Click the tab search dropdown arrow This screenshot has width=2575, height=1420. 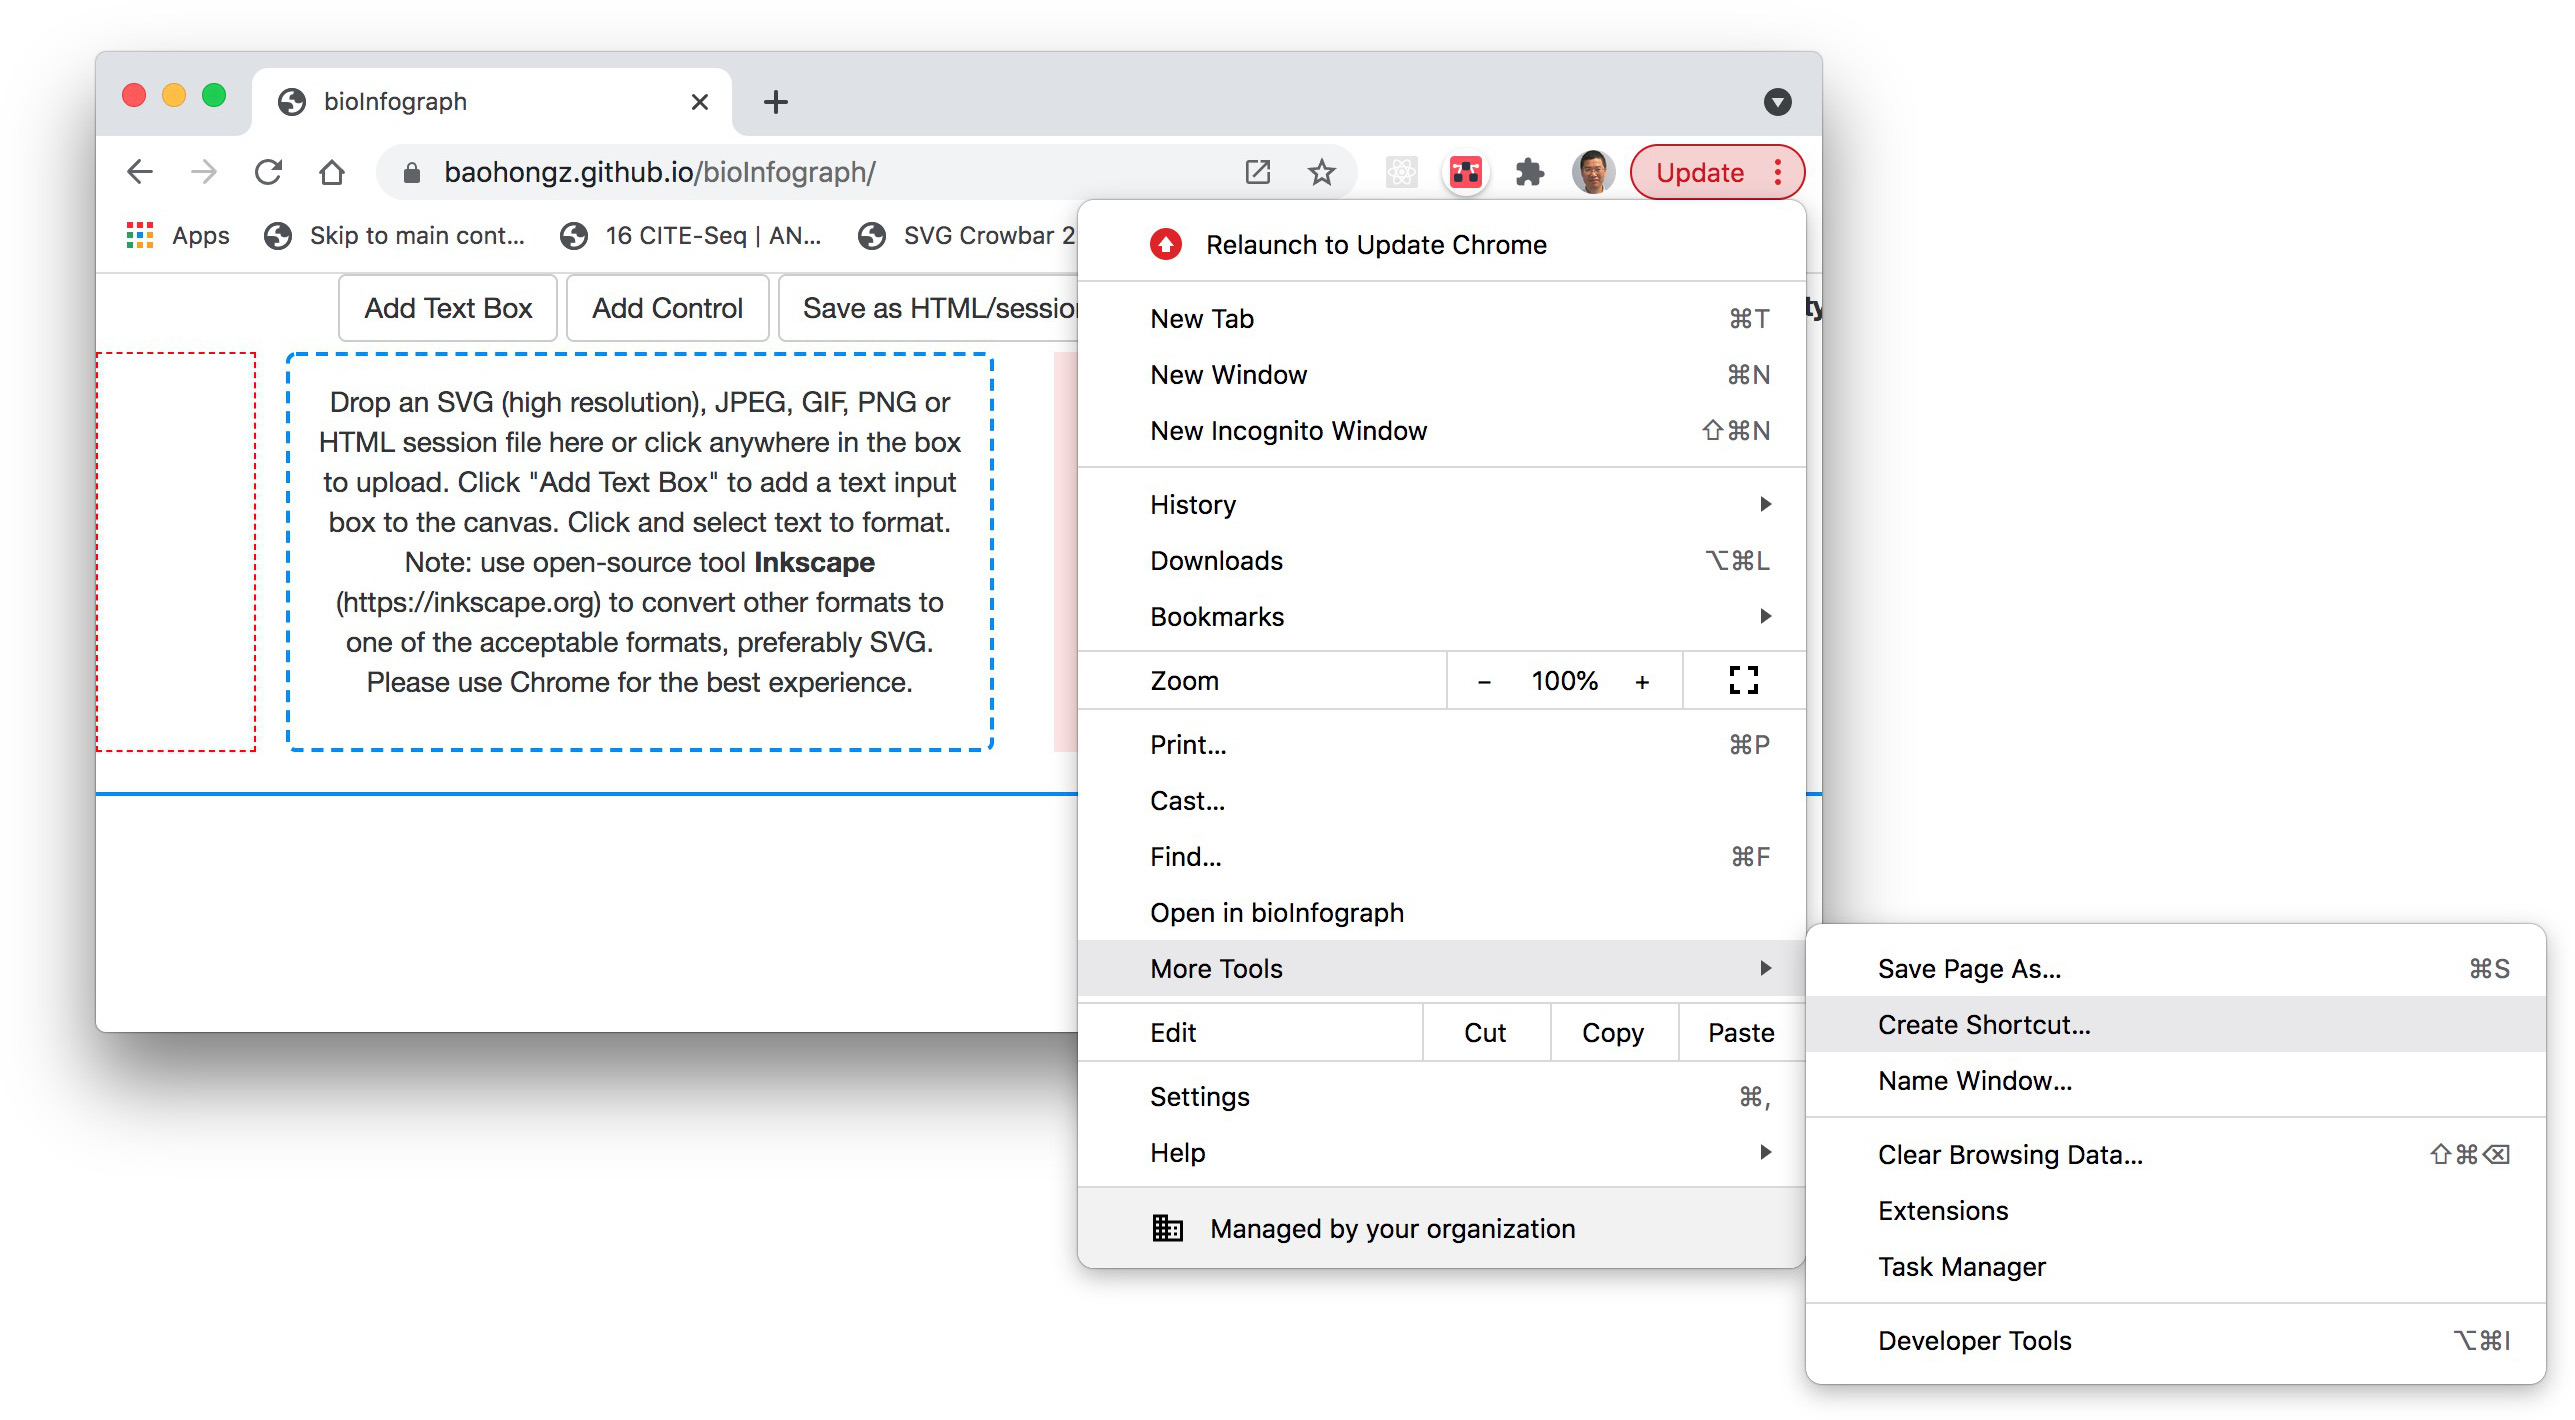pyautogui.click(x=1777, y=102)
